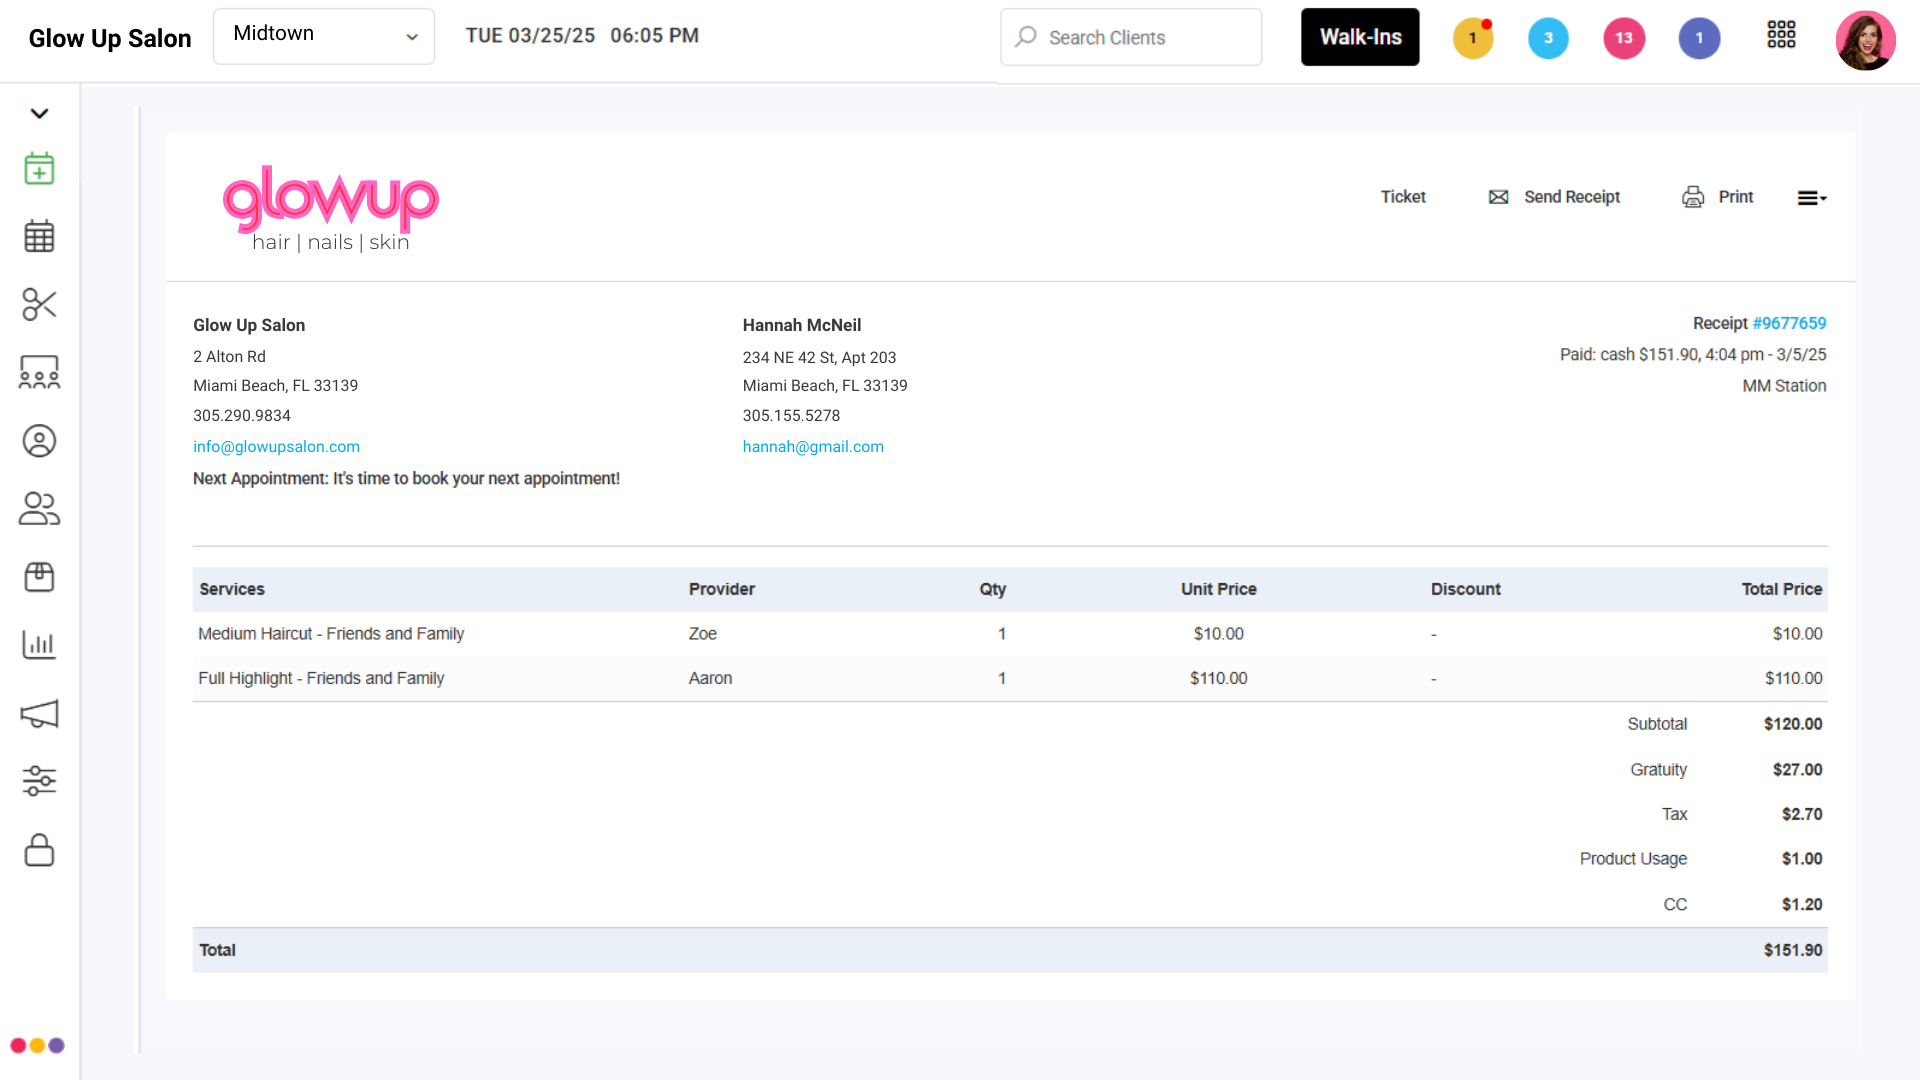Open the user profile avatar

pos(1866,41)
